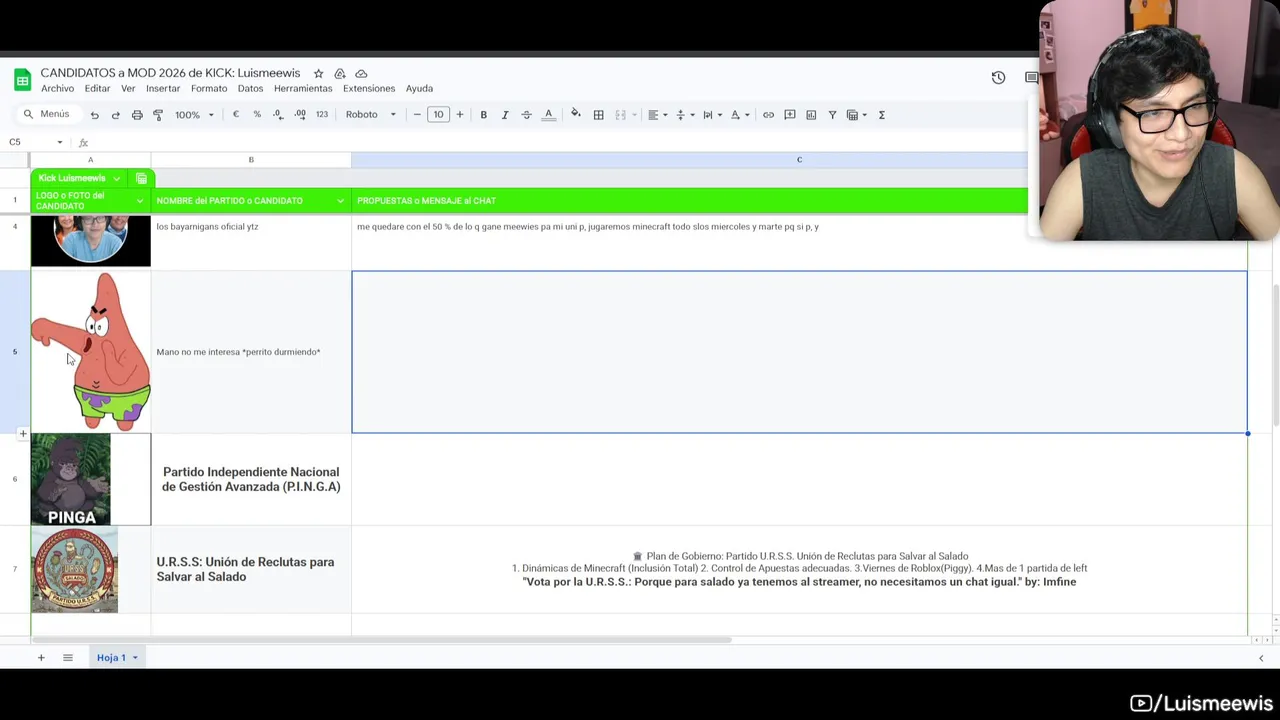The image size is (1280, 720).
Task: Open the Formato menu
Action: [209, 88]
